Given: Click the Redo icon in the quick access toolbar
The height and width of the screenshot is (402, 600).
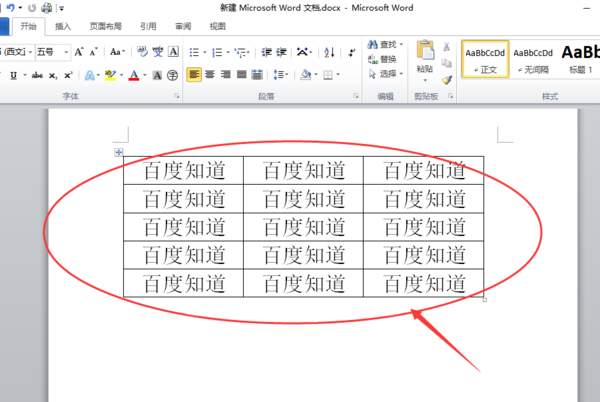Looking at the screenshot, I should (x=33, y=8).
